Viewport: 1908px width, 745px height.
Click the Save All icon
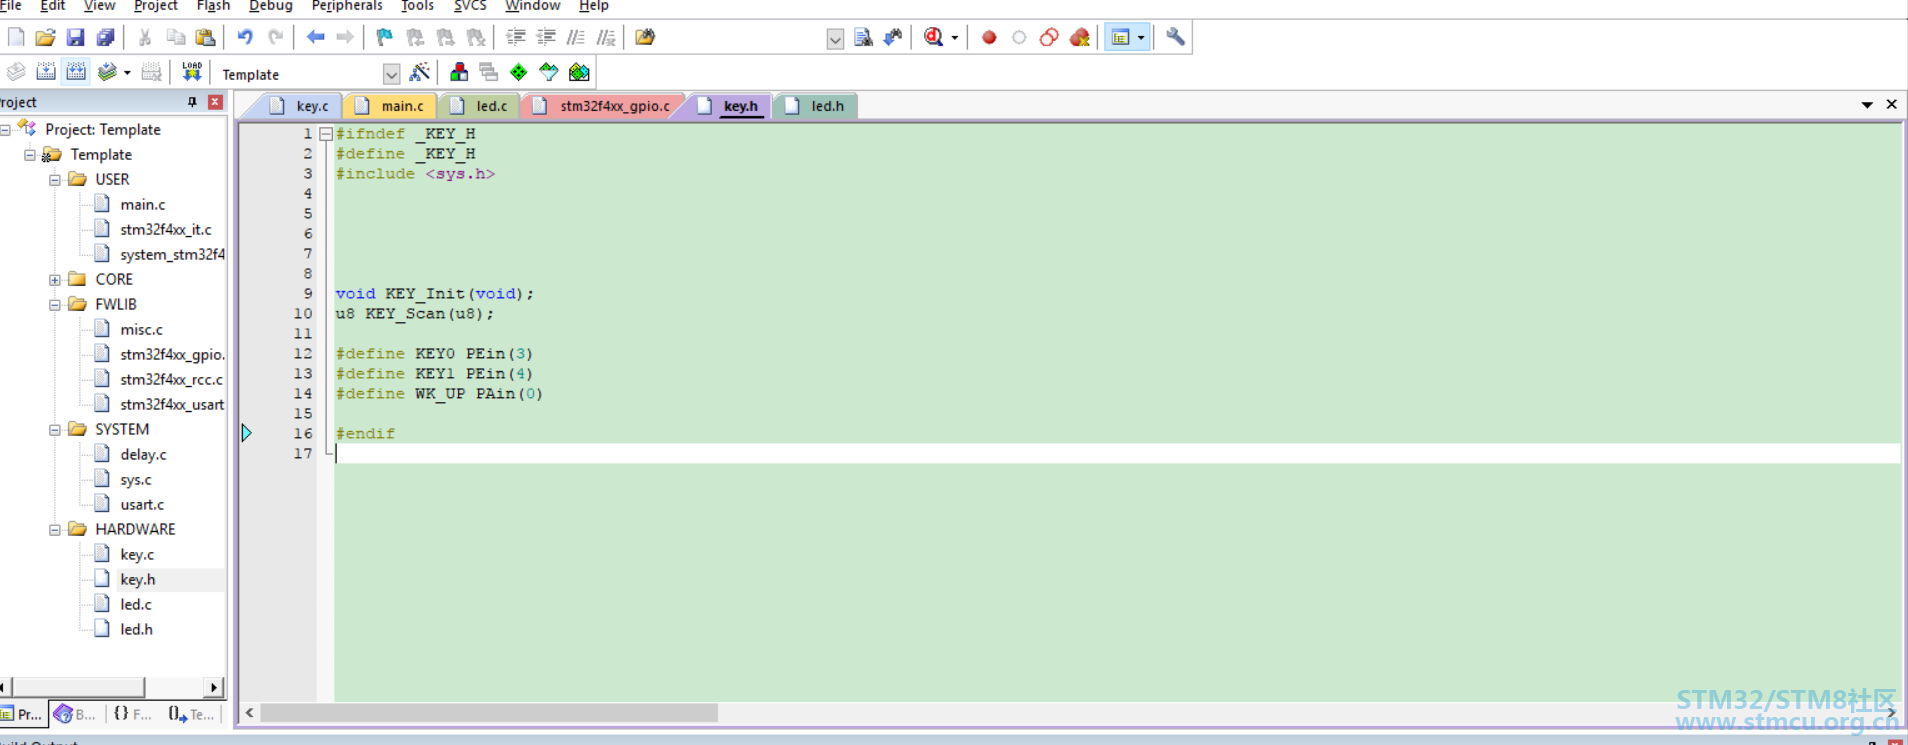point(105,37)
